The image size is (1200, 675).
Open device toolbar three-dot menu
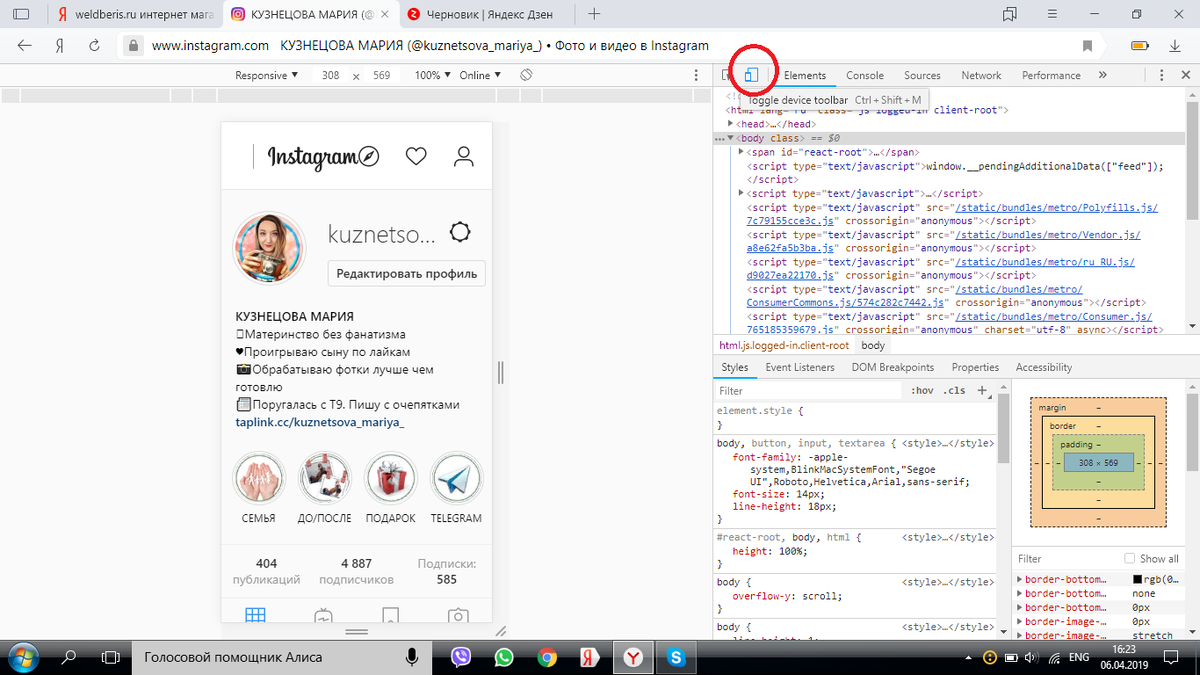coord(697,75)
